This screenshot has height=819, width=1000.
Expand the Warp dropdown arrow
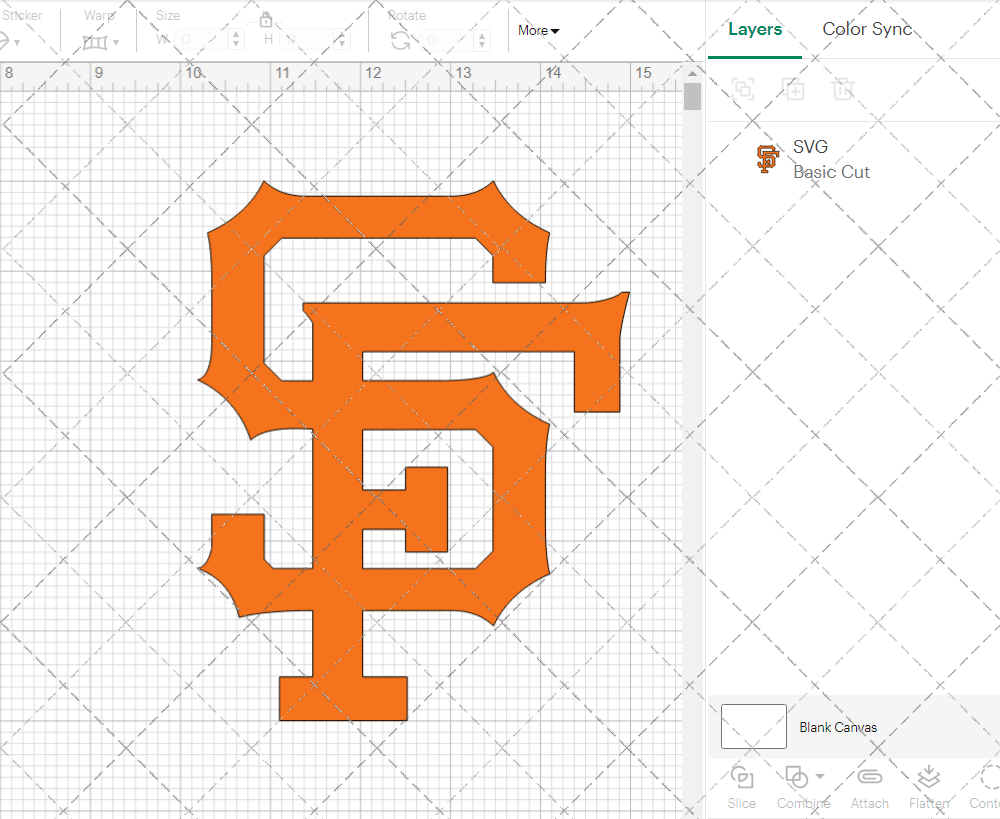tap(116, 42)
